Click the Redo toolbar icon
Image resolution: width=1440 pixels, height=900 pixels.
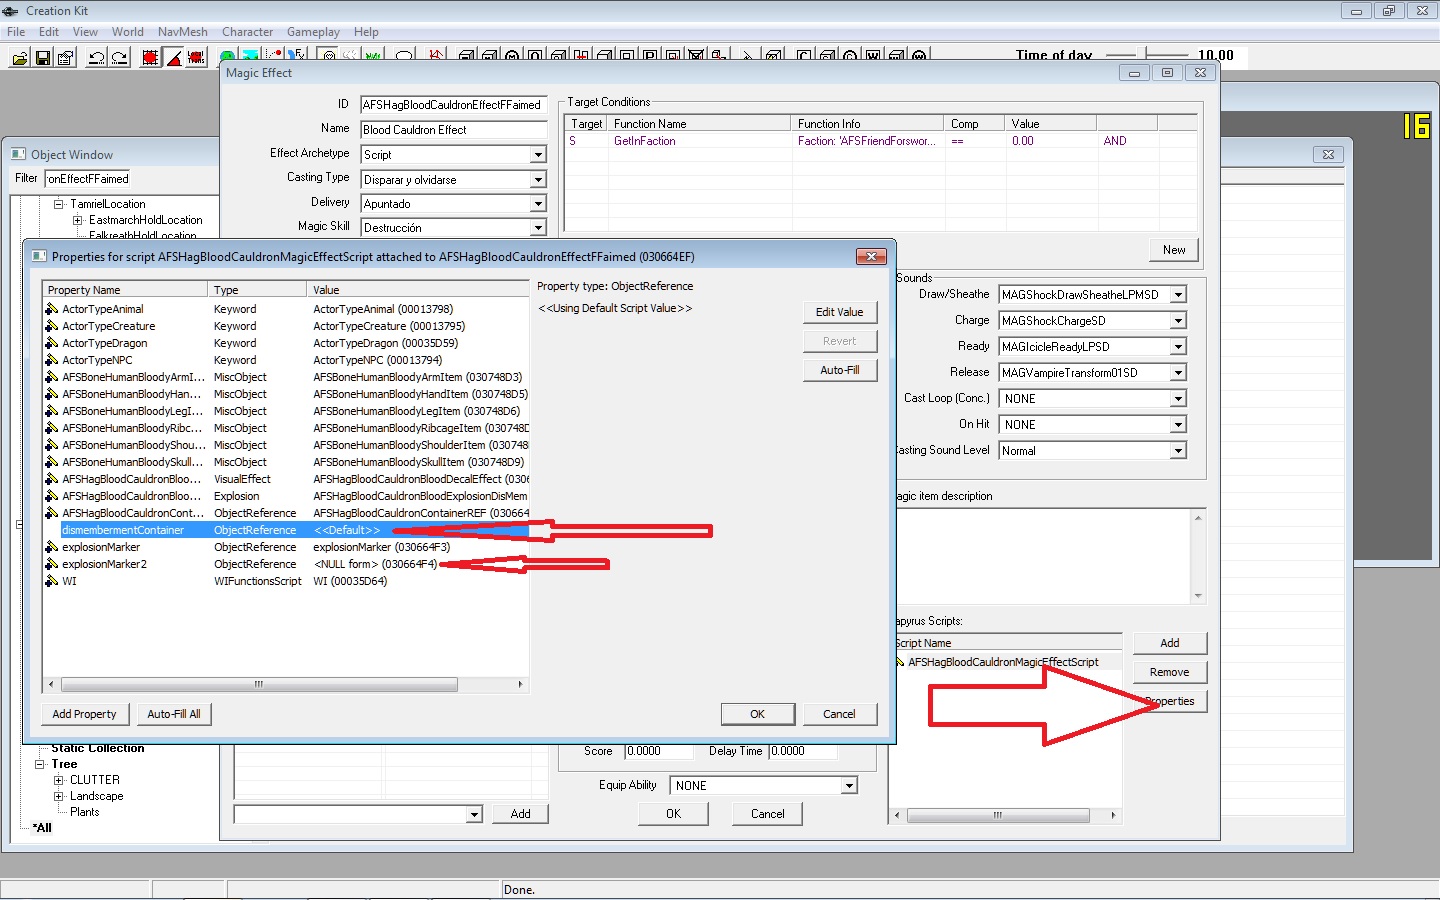119,58
